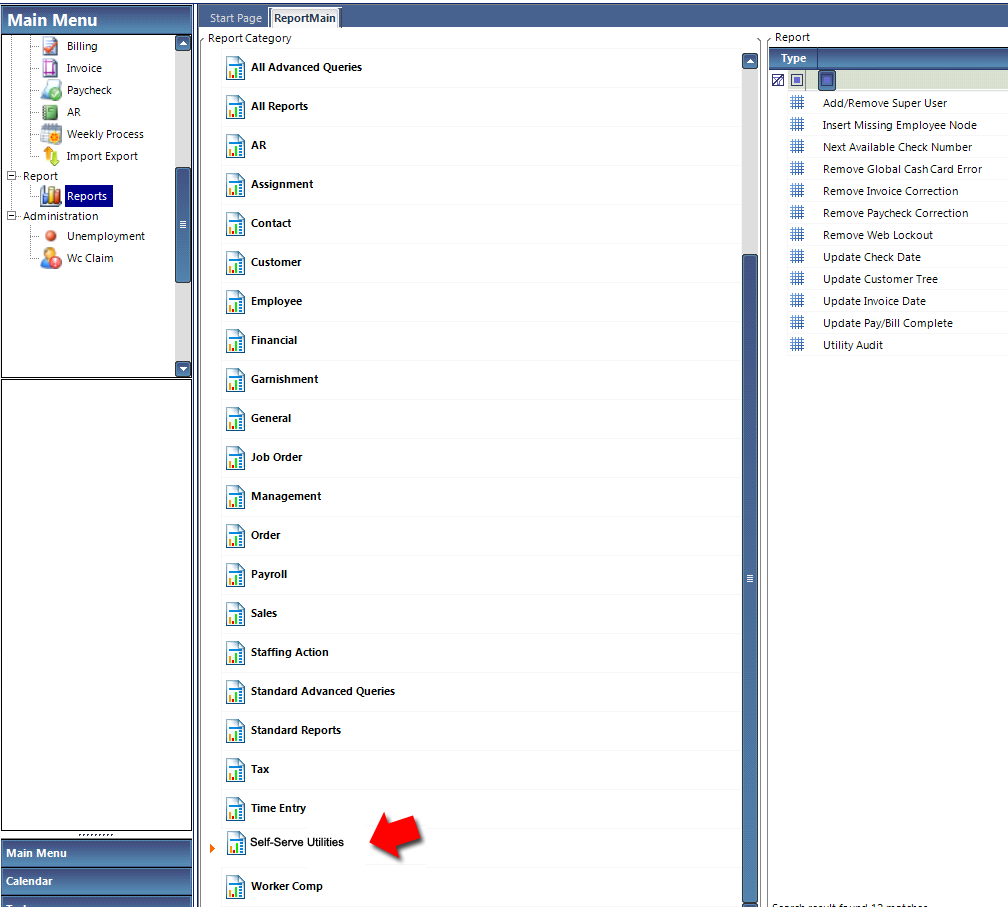Click the Payroll category report icon
The width and height of the screenshot is (1008, 907).
[235, 575]
